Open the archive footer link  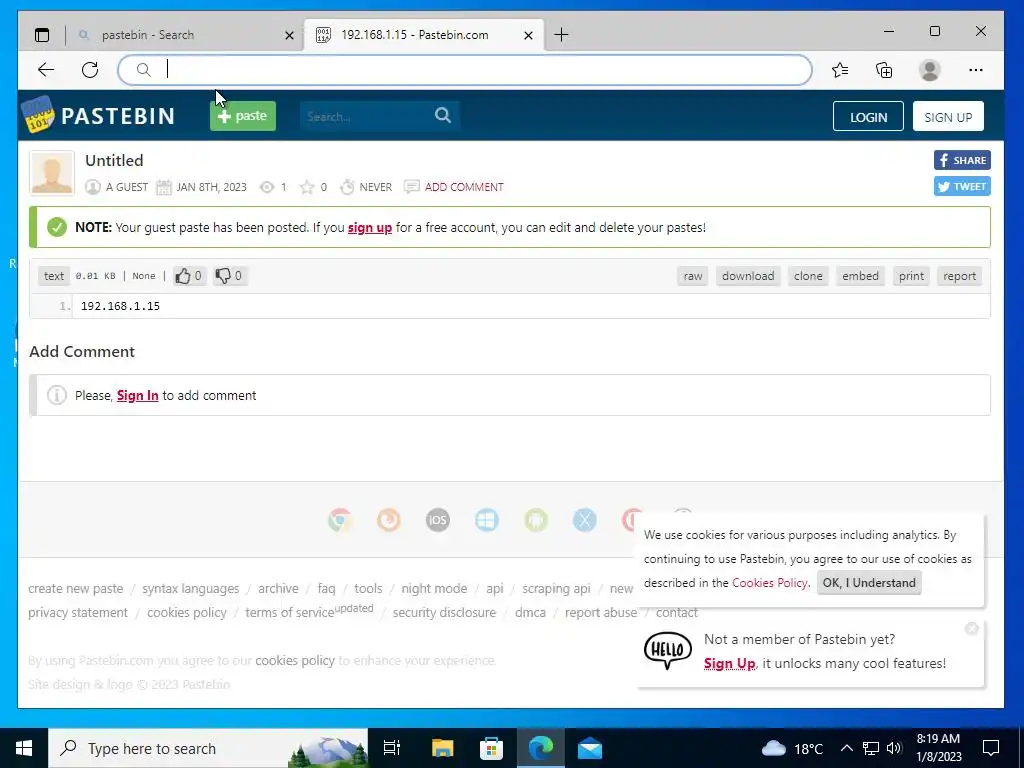click(278, 588)
